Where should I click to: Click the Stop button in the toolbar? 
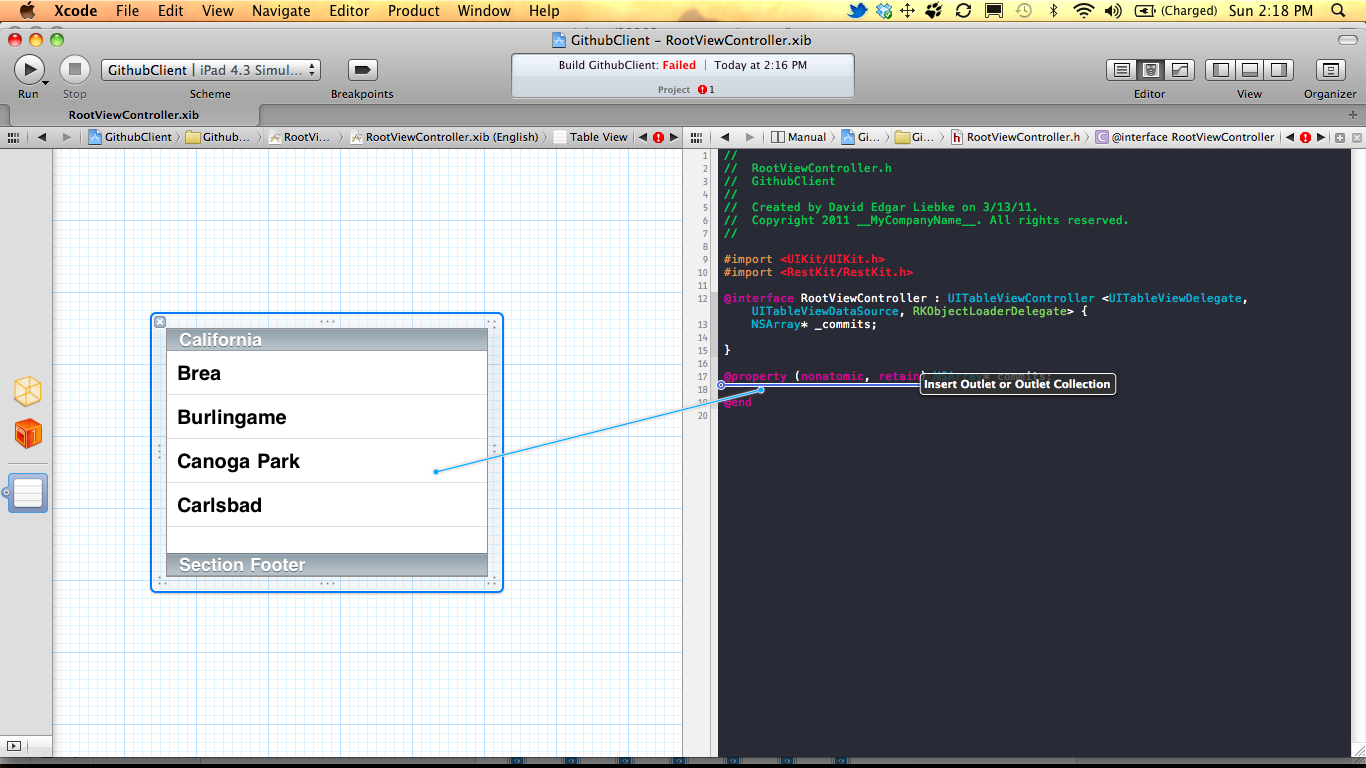(x=74, y=69)
